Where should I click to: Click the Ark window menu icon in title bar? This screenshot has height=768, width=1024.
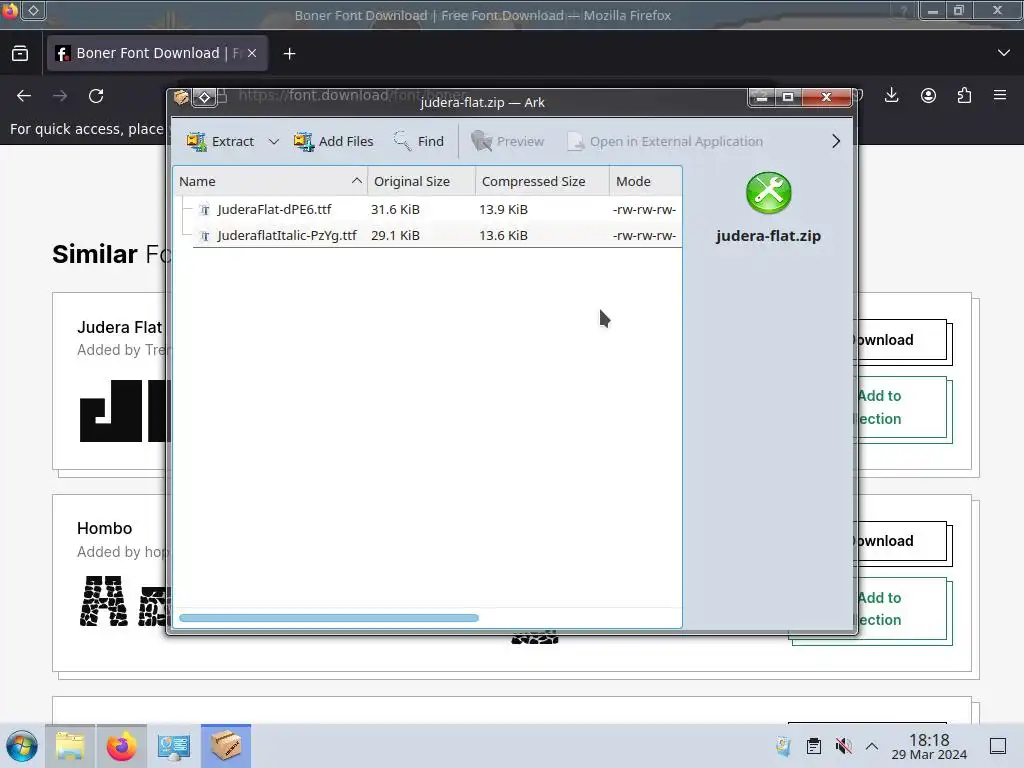[x=181, y=98]
